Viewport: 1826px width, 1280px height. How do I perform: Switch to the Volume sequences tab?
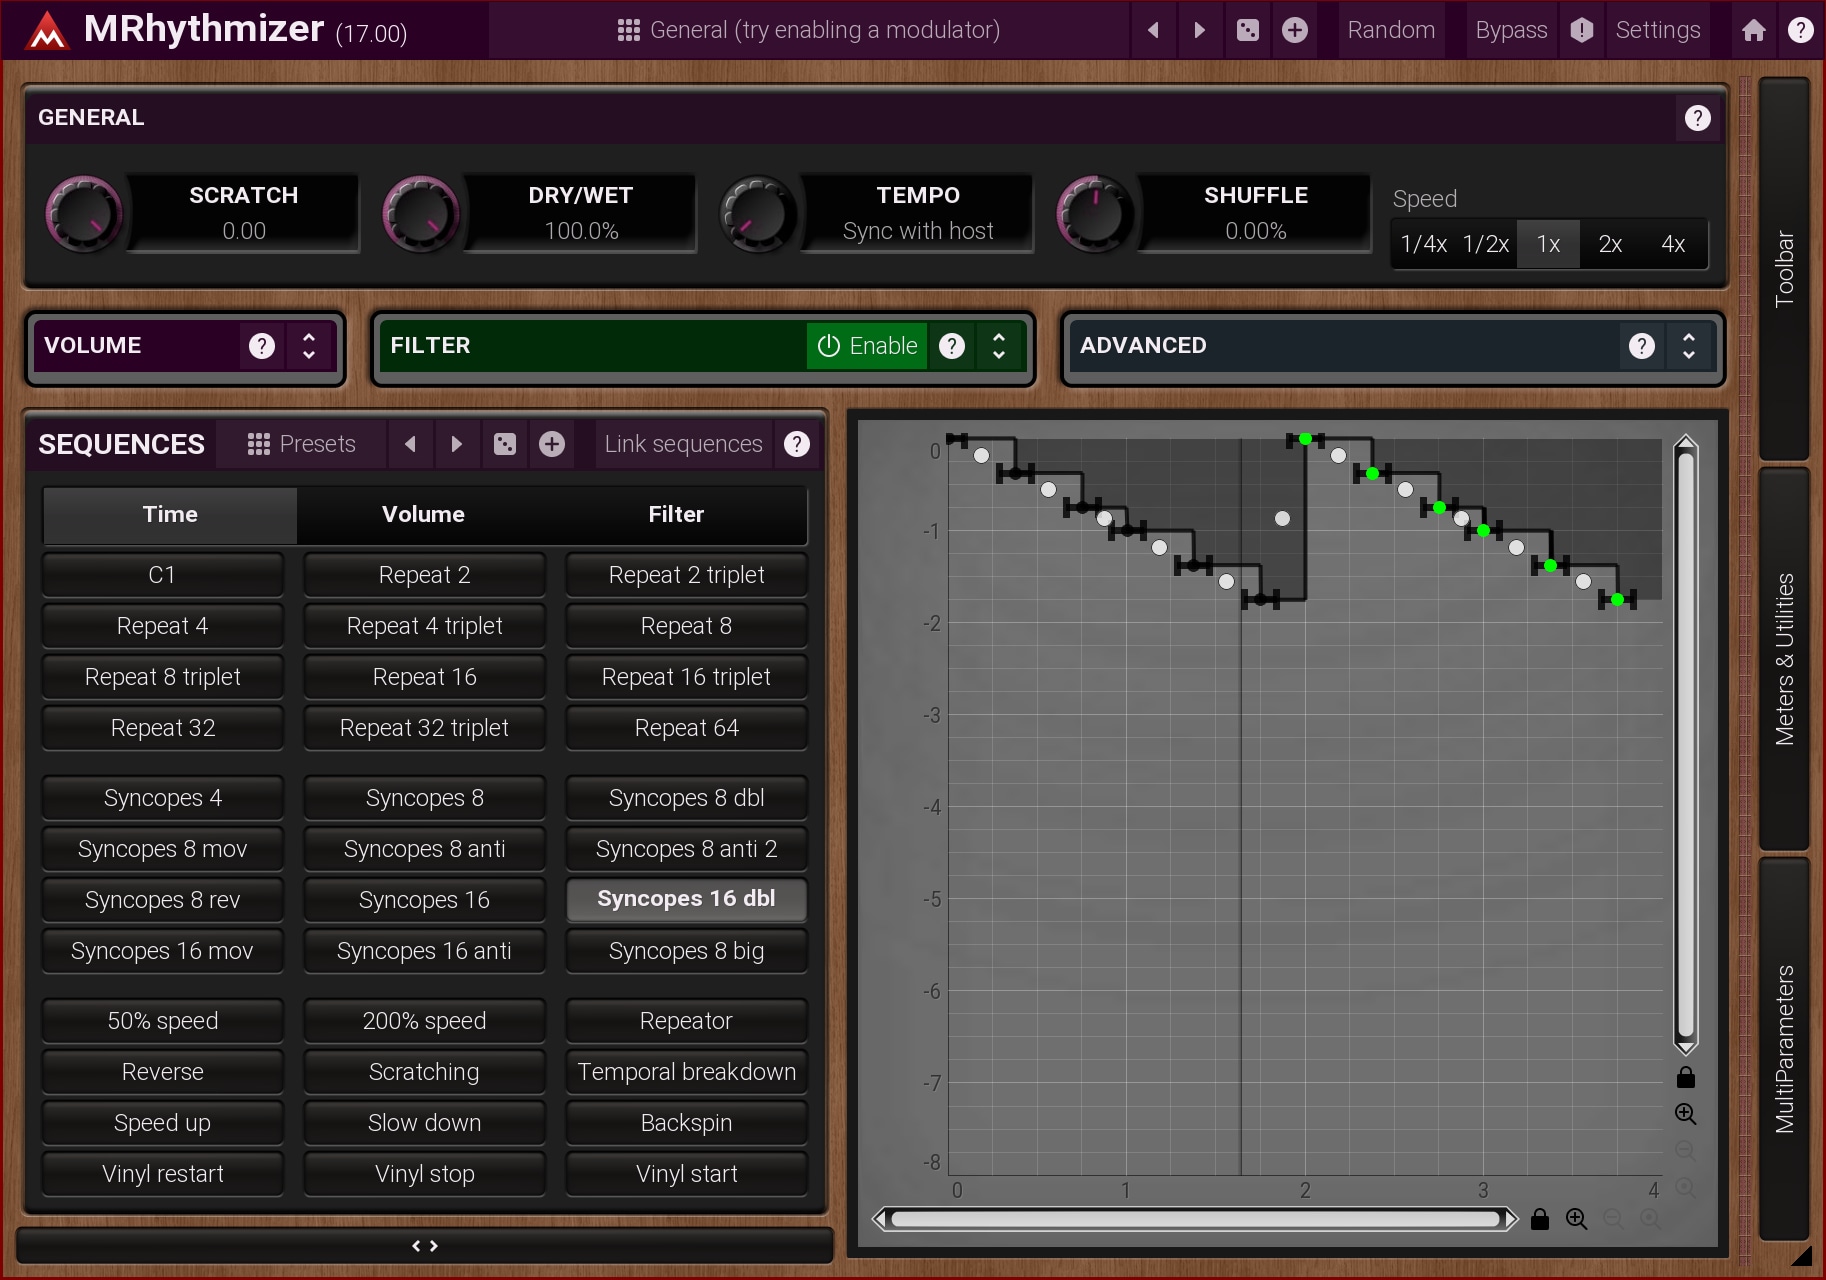[423, 514]
